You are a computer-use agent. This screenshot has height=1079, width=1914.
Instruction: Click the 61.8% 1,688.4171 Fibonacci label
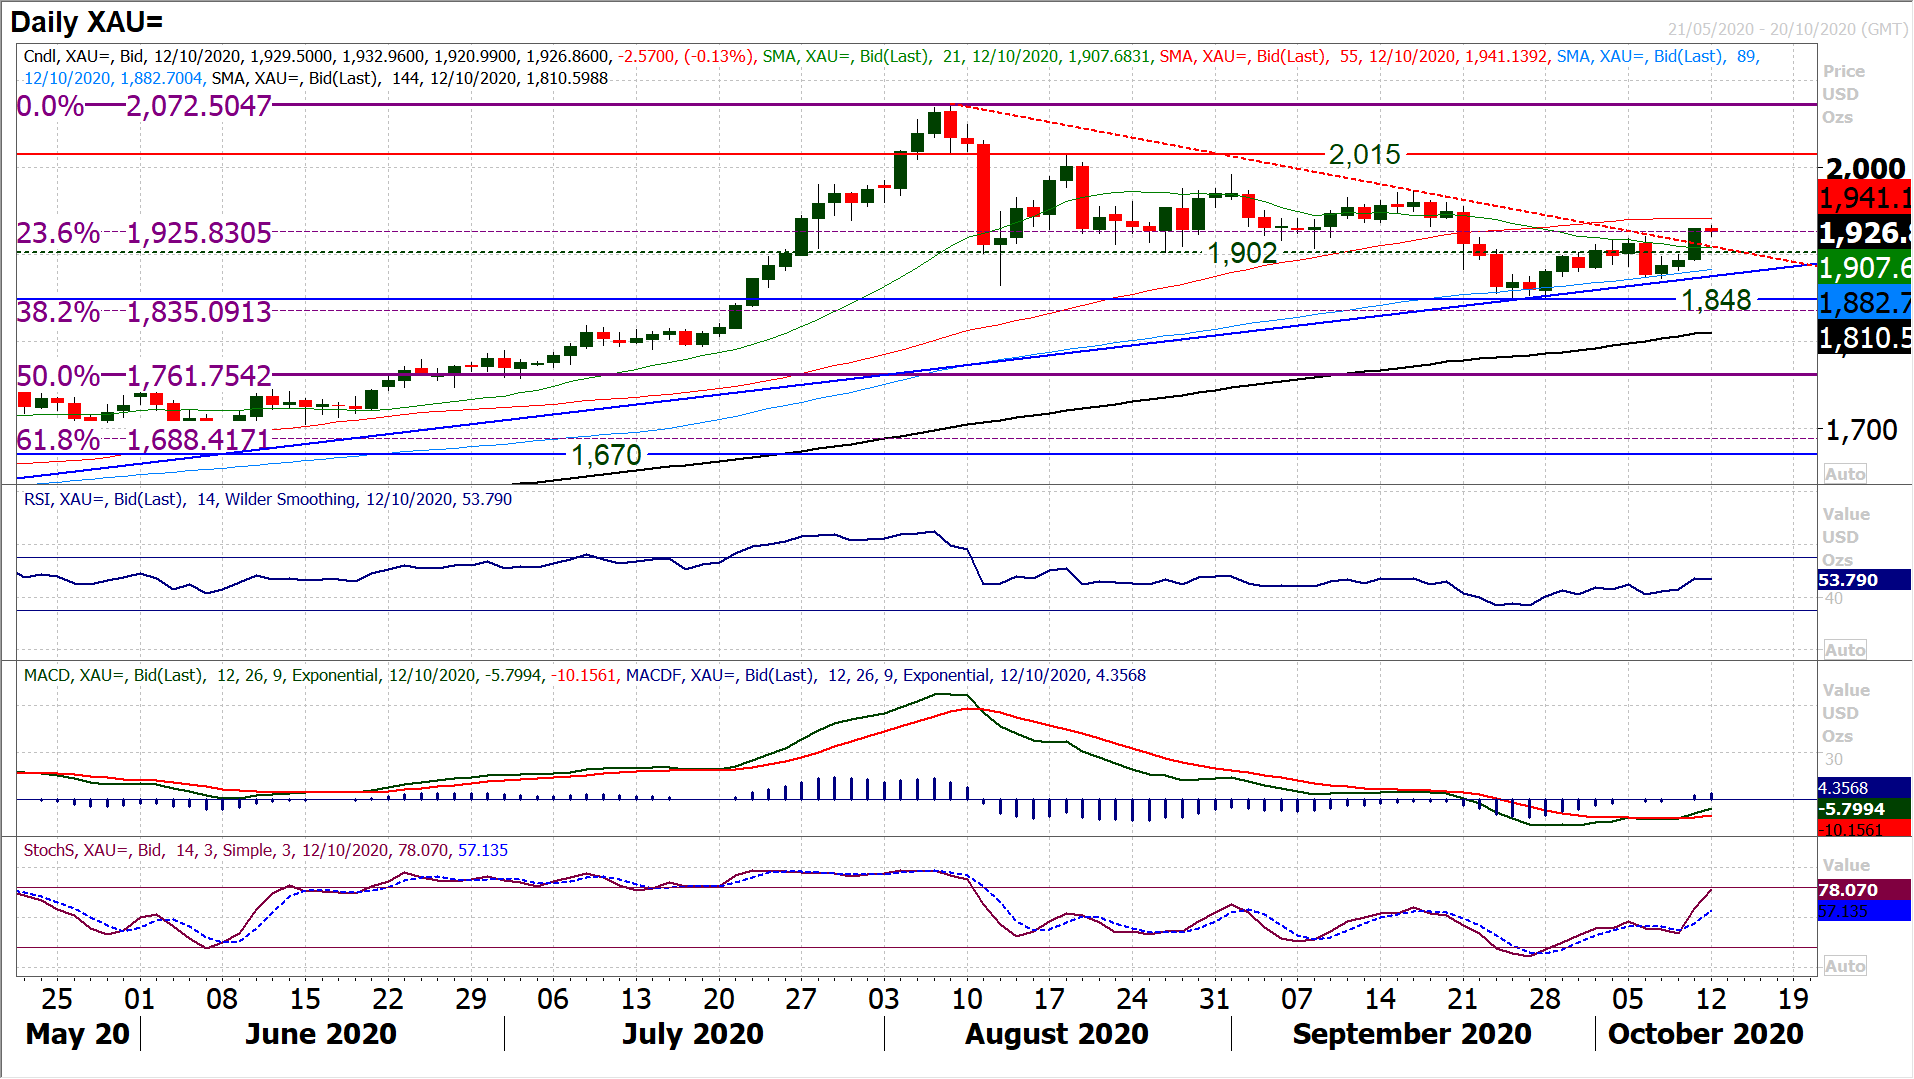coord(144,440)
